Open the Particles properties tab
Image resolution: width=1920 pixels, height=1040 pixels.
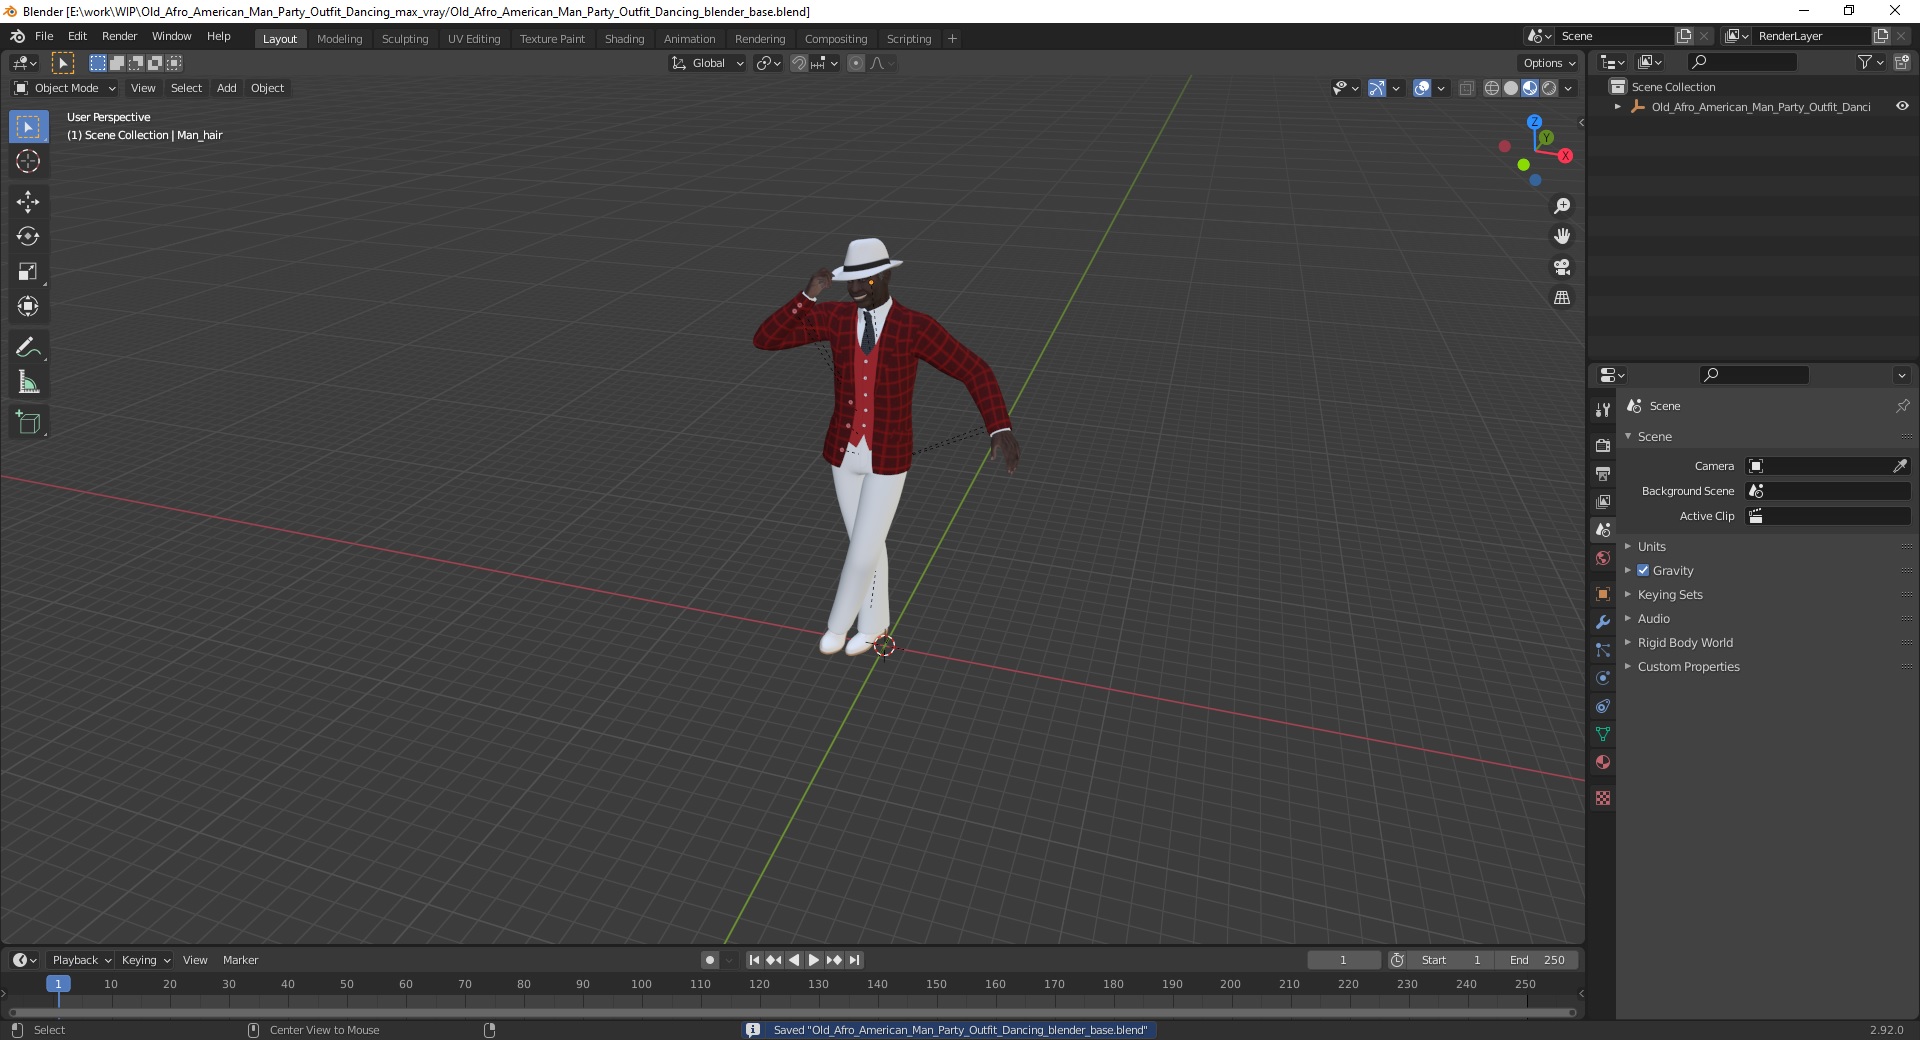(1603, 650)
